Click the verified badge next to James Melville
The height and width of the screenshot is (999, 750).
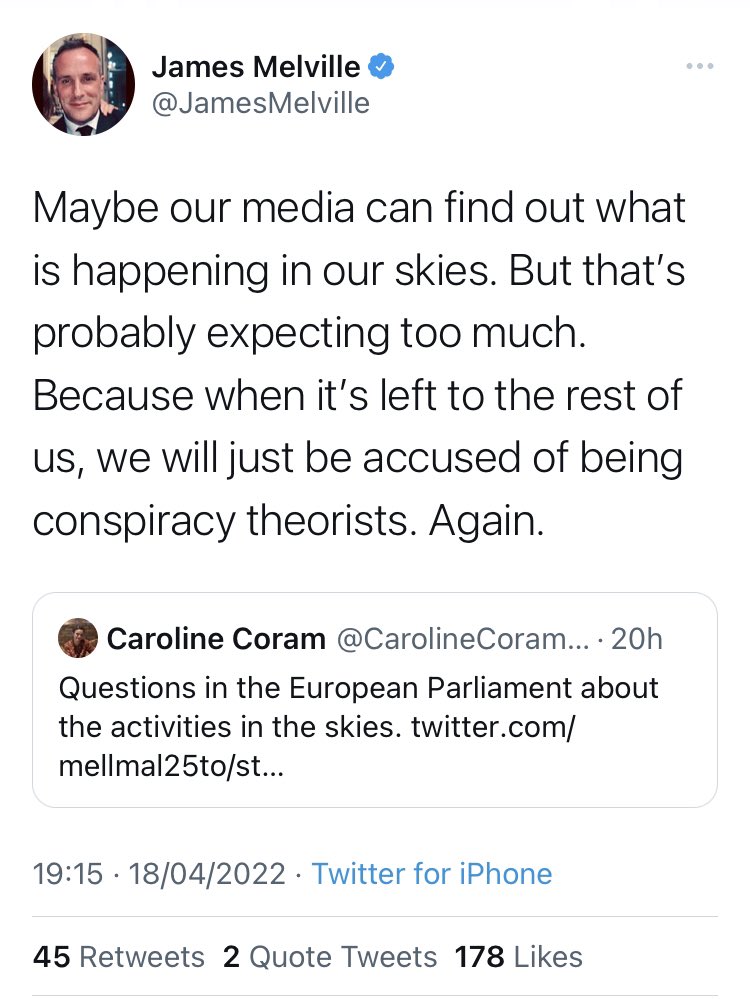point(380,65)
